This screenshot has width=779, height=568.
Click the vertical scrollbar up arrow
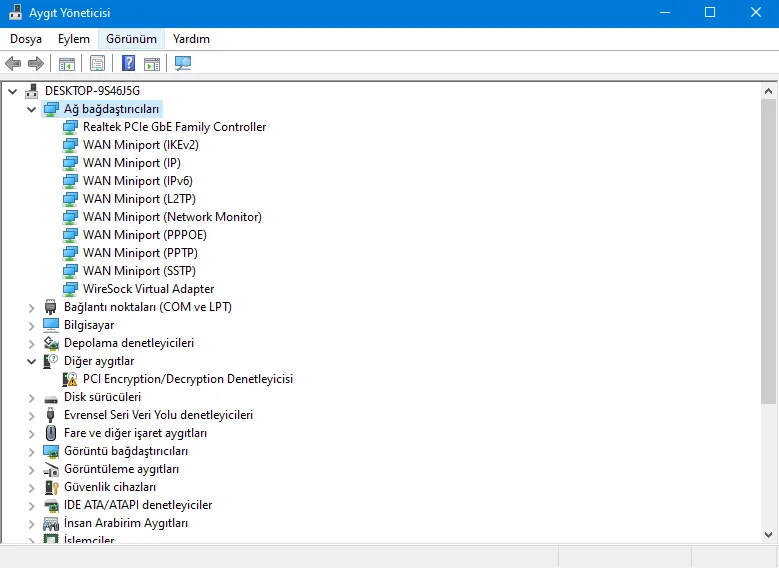coord(768,91)
